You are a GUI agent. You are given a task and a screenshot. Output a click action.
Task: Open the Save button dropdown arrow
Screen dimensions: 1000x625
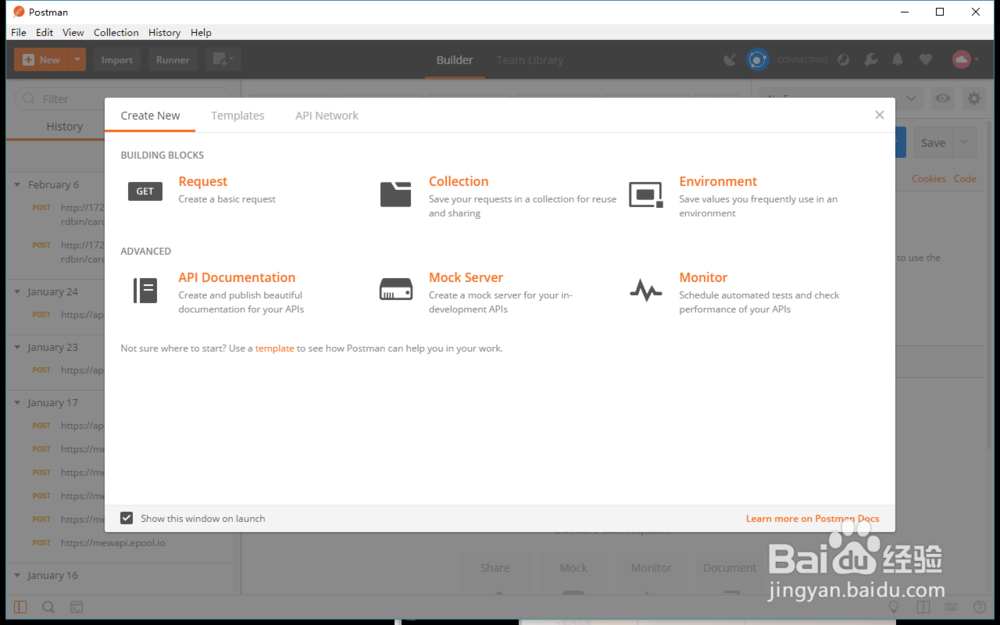pos(964,142)
